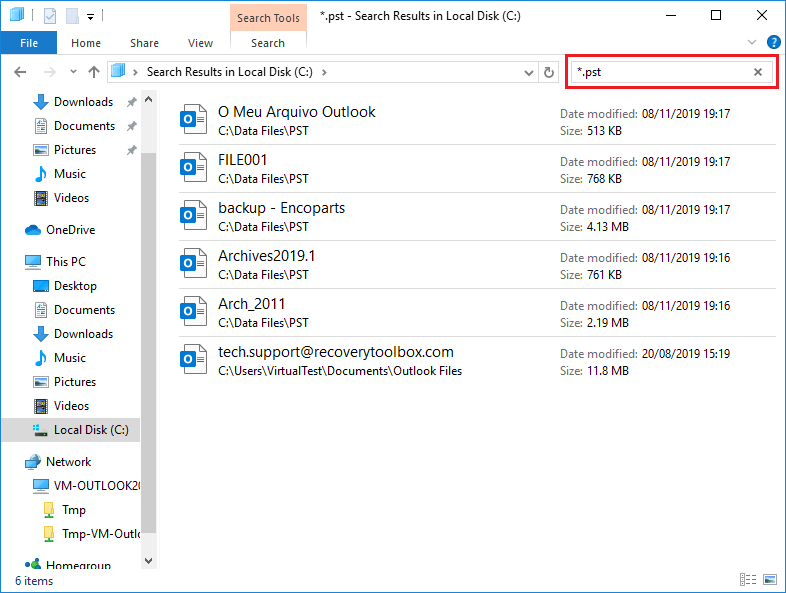
Task: Expand the ribbon with the chevron
Action: coord(752,42)
